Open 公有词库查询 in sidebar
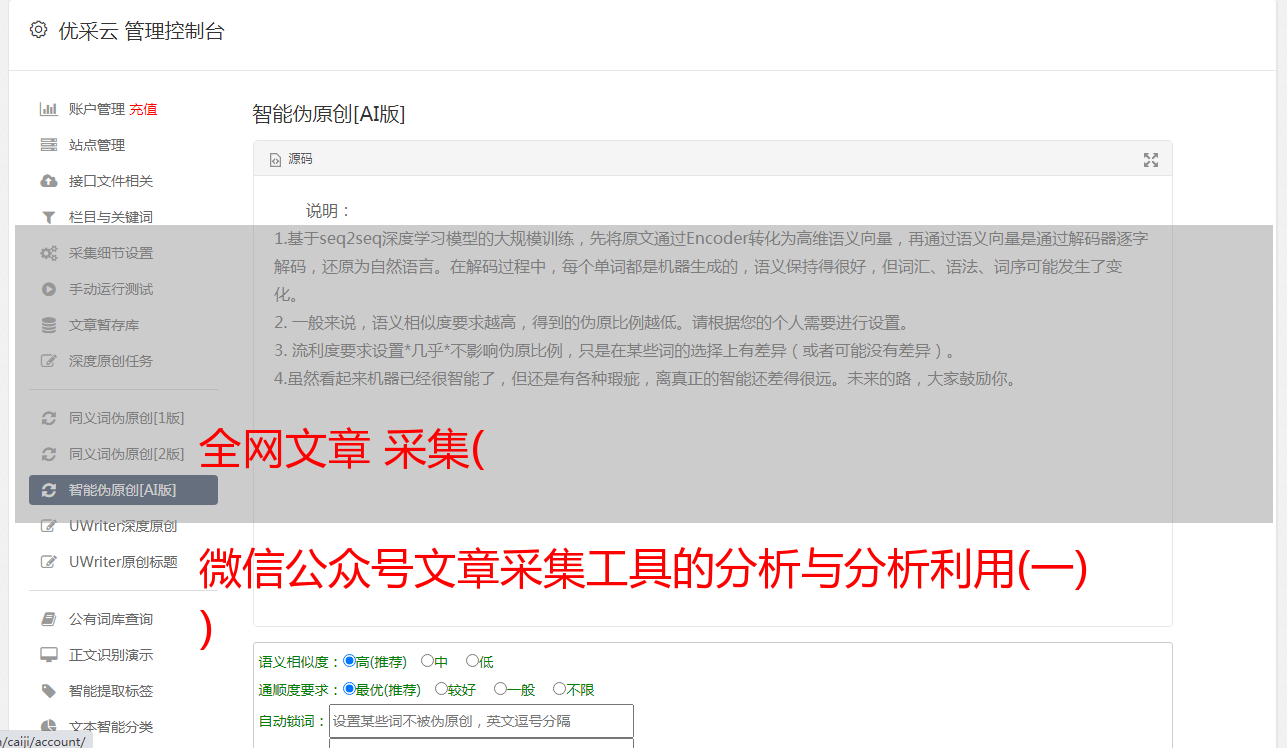Screen dimensions: 1287x748 pyautogui.click(x=111, y=619)
